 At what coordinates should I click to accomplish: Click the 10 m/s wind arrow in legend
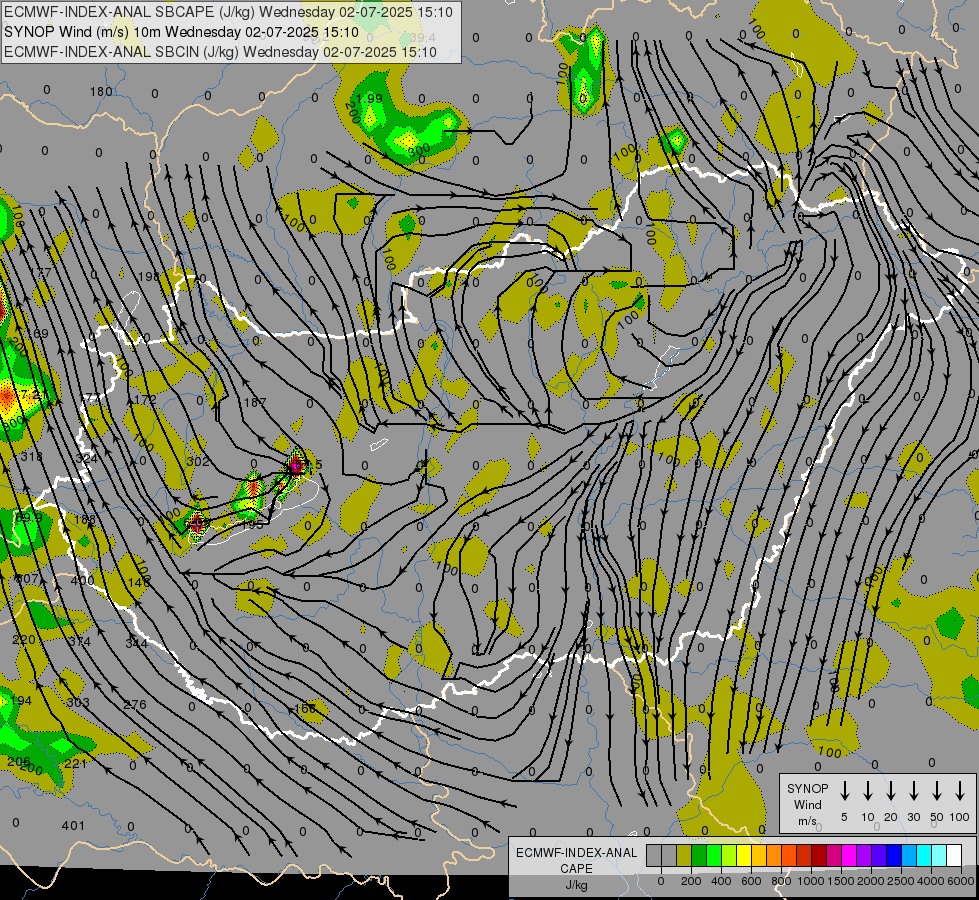pos(868,791)
